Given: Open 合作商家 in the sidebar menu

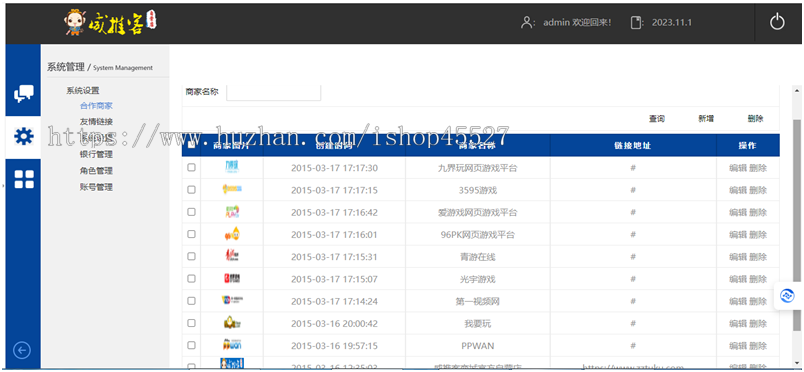Looking at the screenshot, I should tap(96, 106).
